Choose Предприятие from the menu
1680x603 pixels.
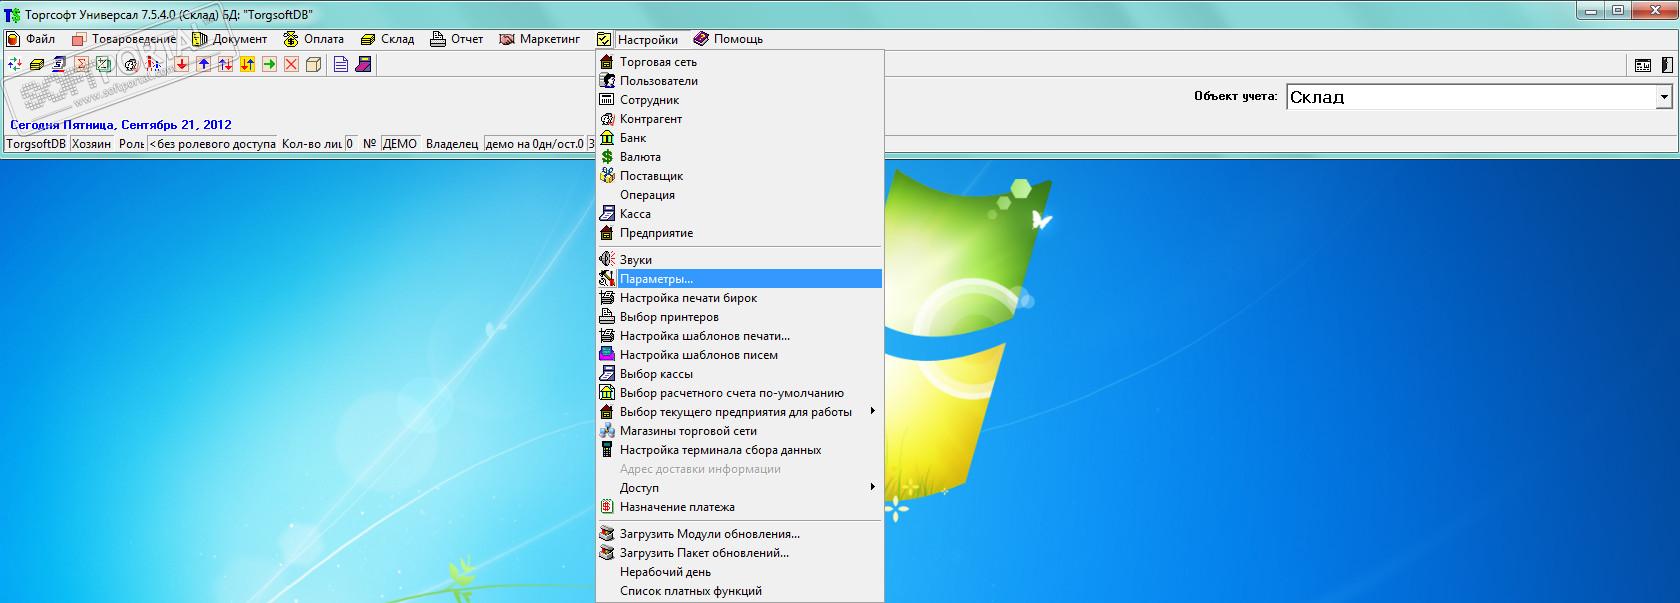point(739,233)
